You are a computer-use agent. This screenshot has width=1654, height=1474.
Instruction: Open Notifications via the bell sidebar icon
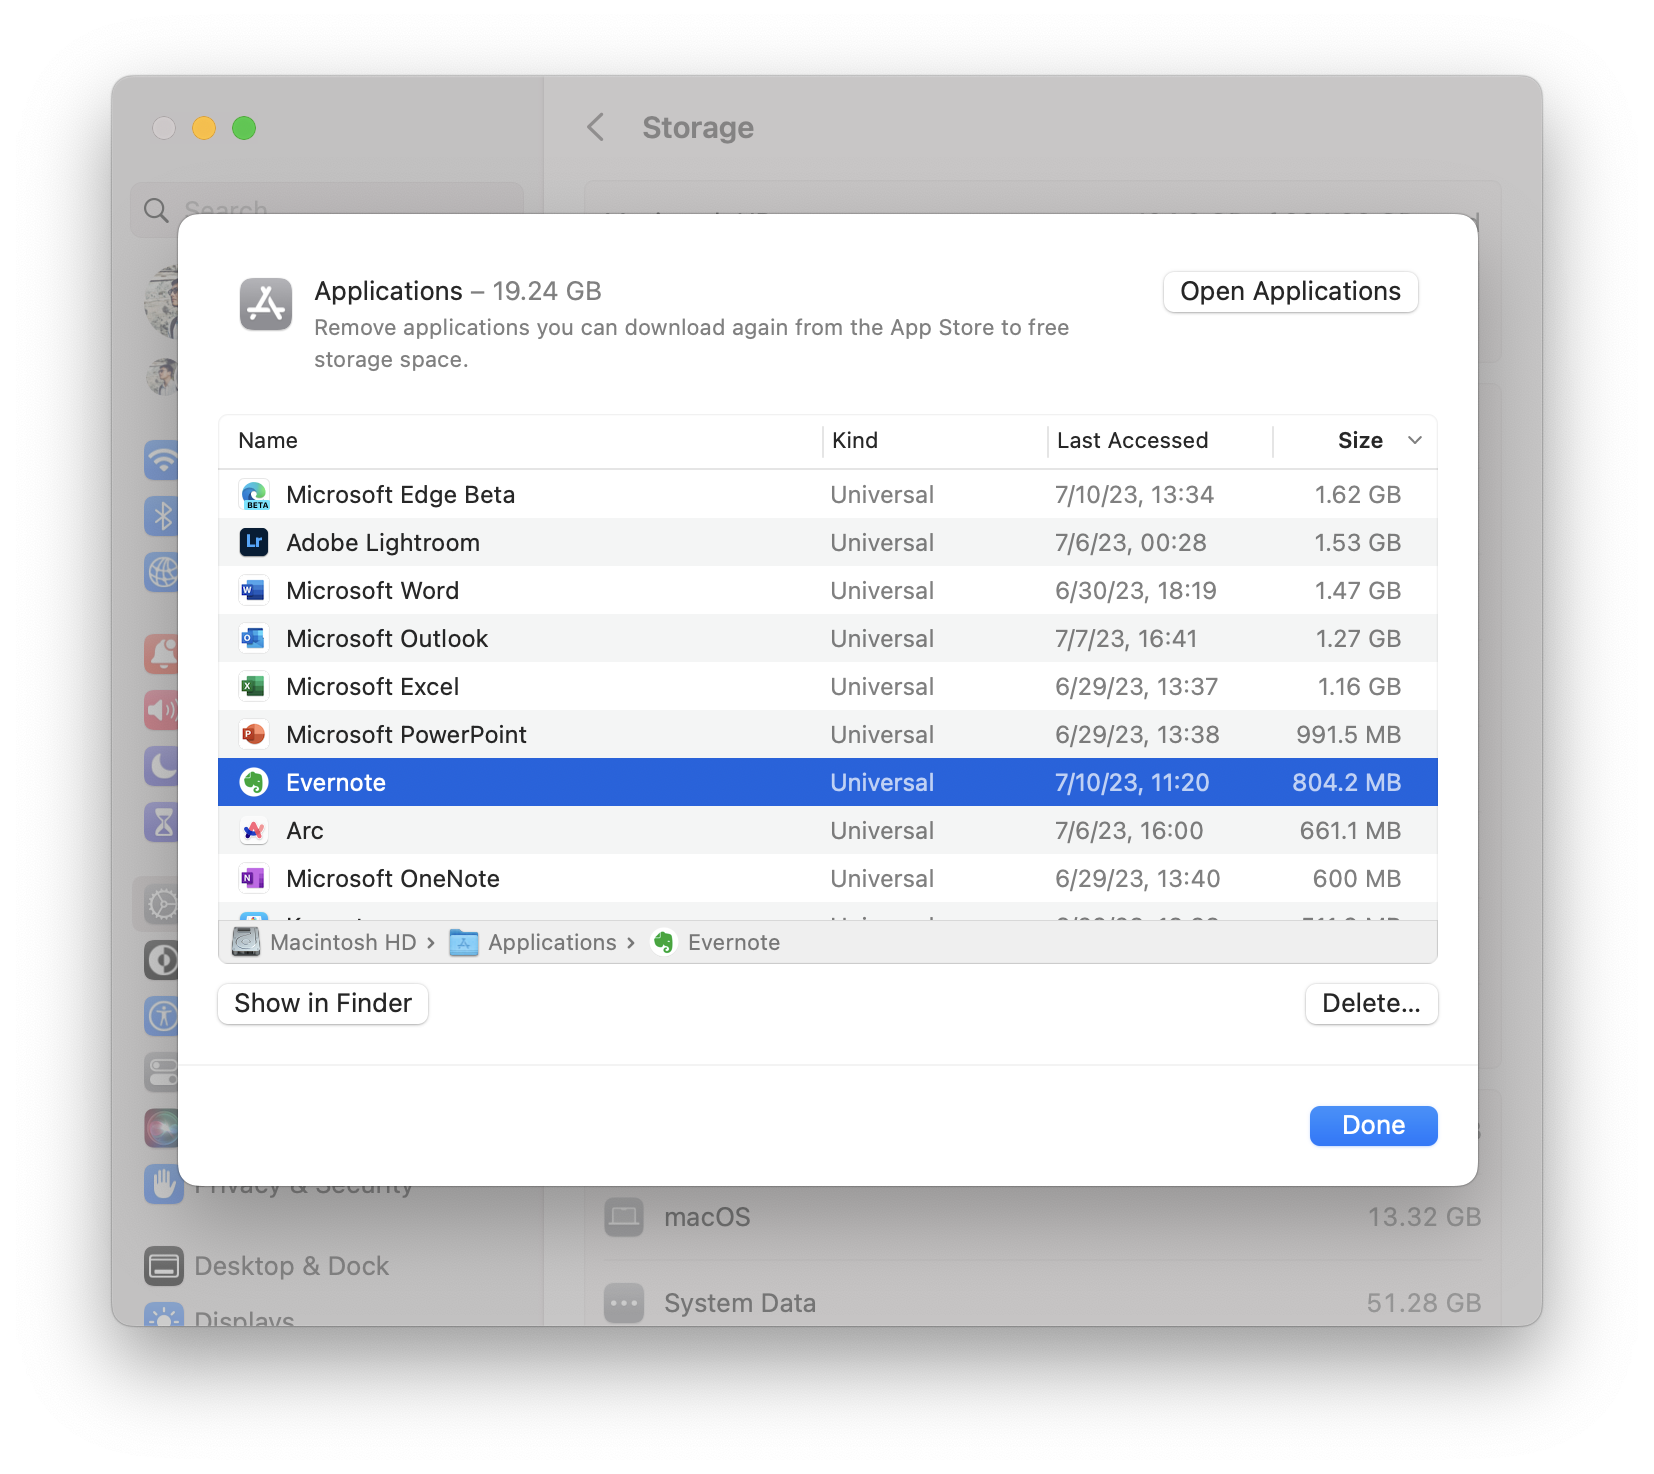[161, 654]
